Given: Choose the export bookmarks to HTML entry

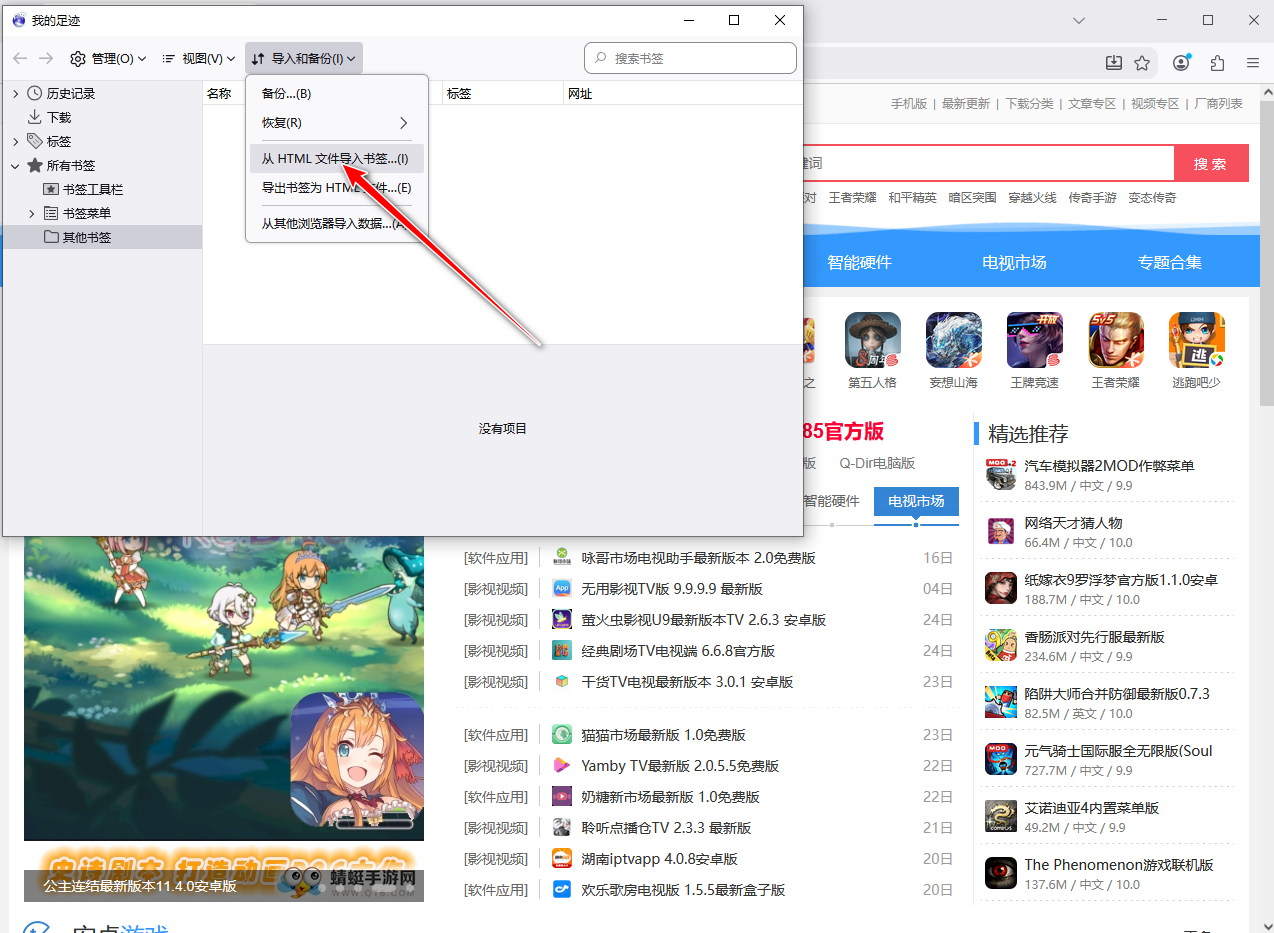Looking at the screenshot, I should coord(337,188).
